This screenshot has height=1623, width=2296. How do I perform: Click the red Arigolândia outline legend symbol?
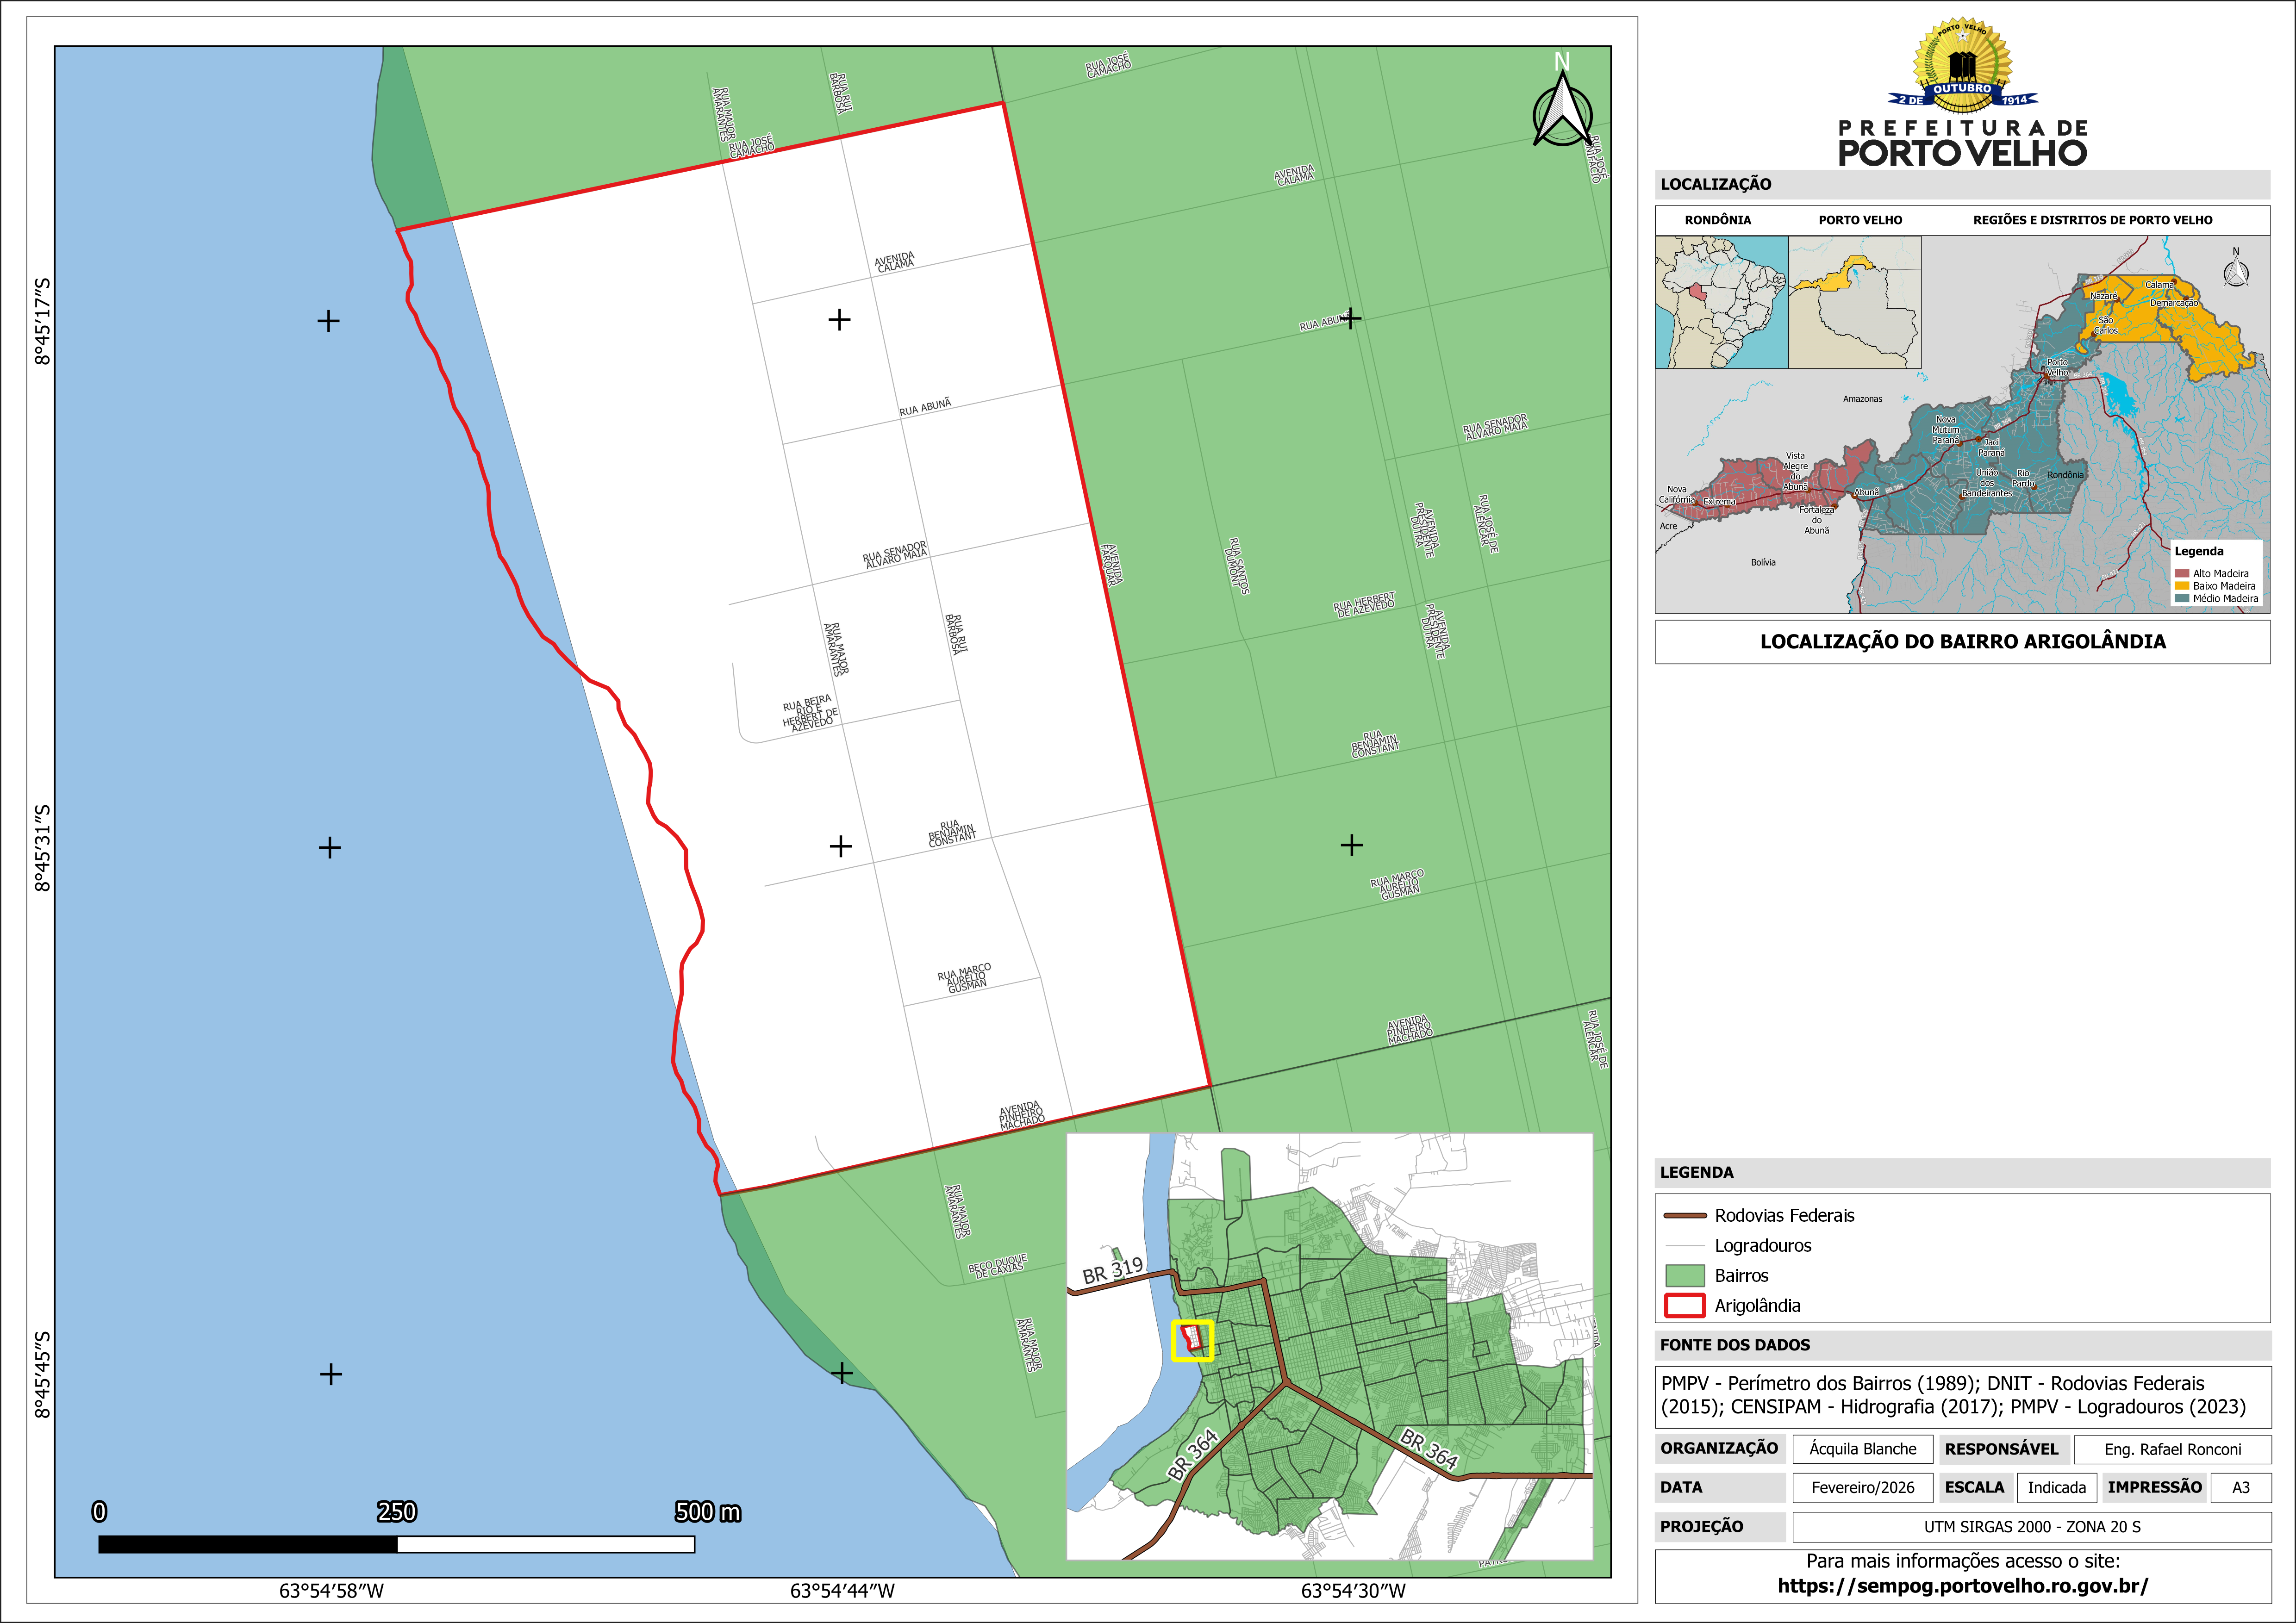(x=1685, y=1306)
